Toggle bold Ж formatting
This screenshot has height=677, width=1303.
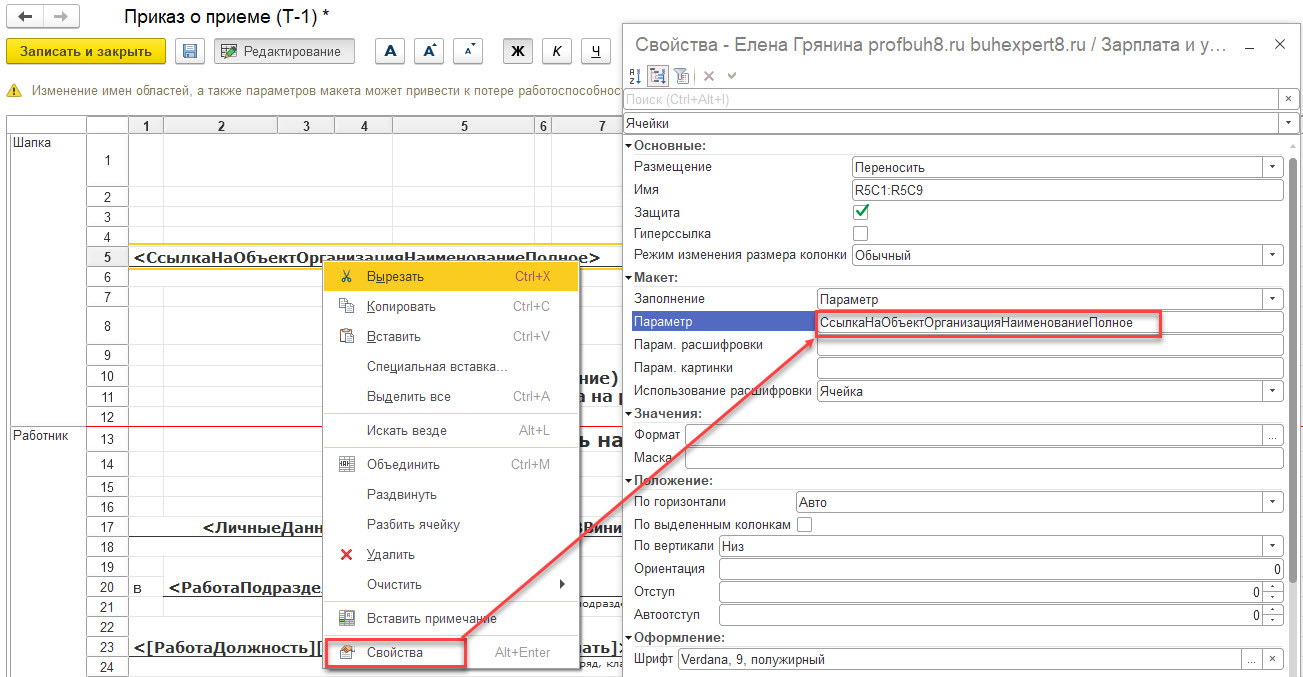click(x=518, y=51)
